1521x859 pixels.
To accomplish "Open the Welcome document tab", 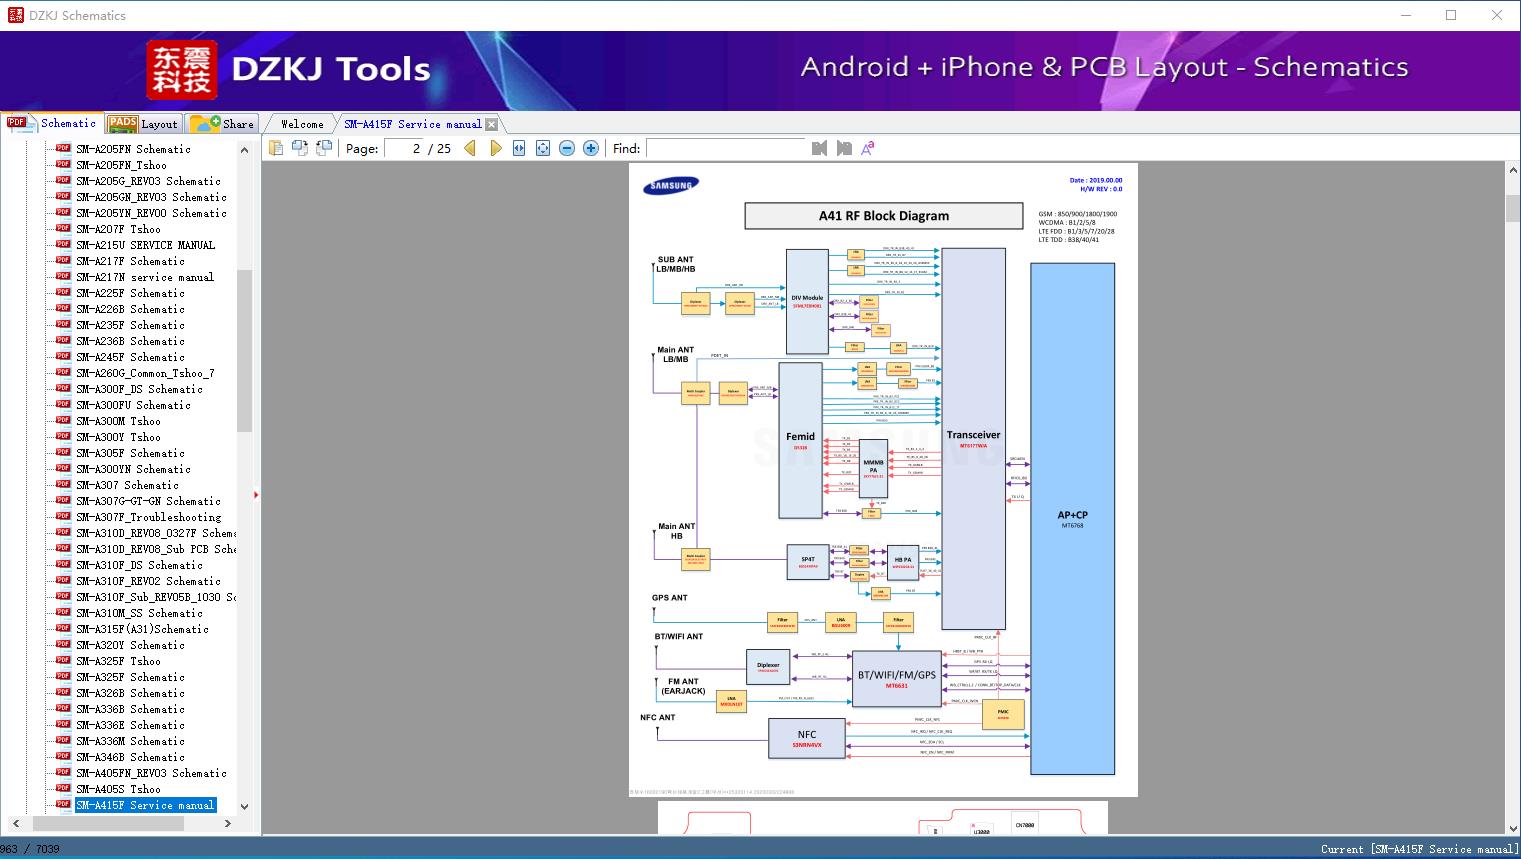I will pos(302,124).
